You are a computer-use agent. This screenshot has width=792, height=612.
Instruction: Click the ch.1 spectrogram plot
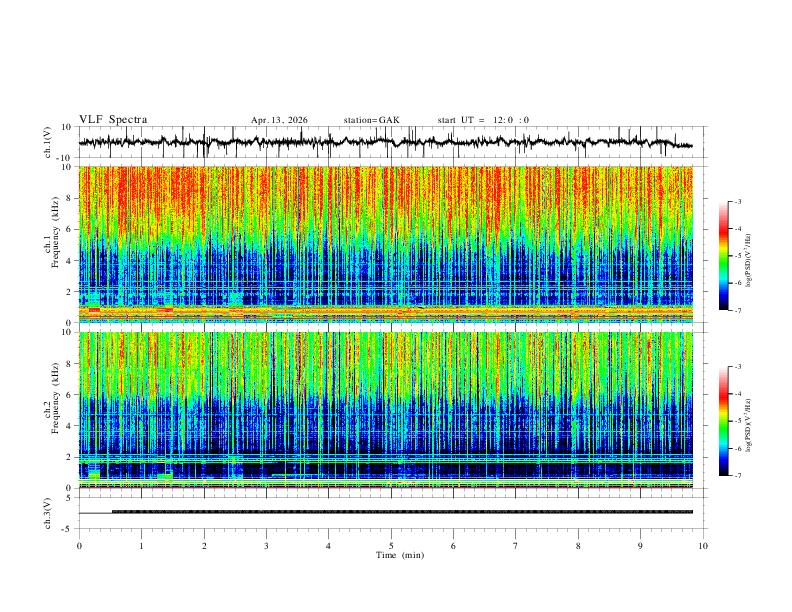tap(385, 244)
